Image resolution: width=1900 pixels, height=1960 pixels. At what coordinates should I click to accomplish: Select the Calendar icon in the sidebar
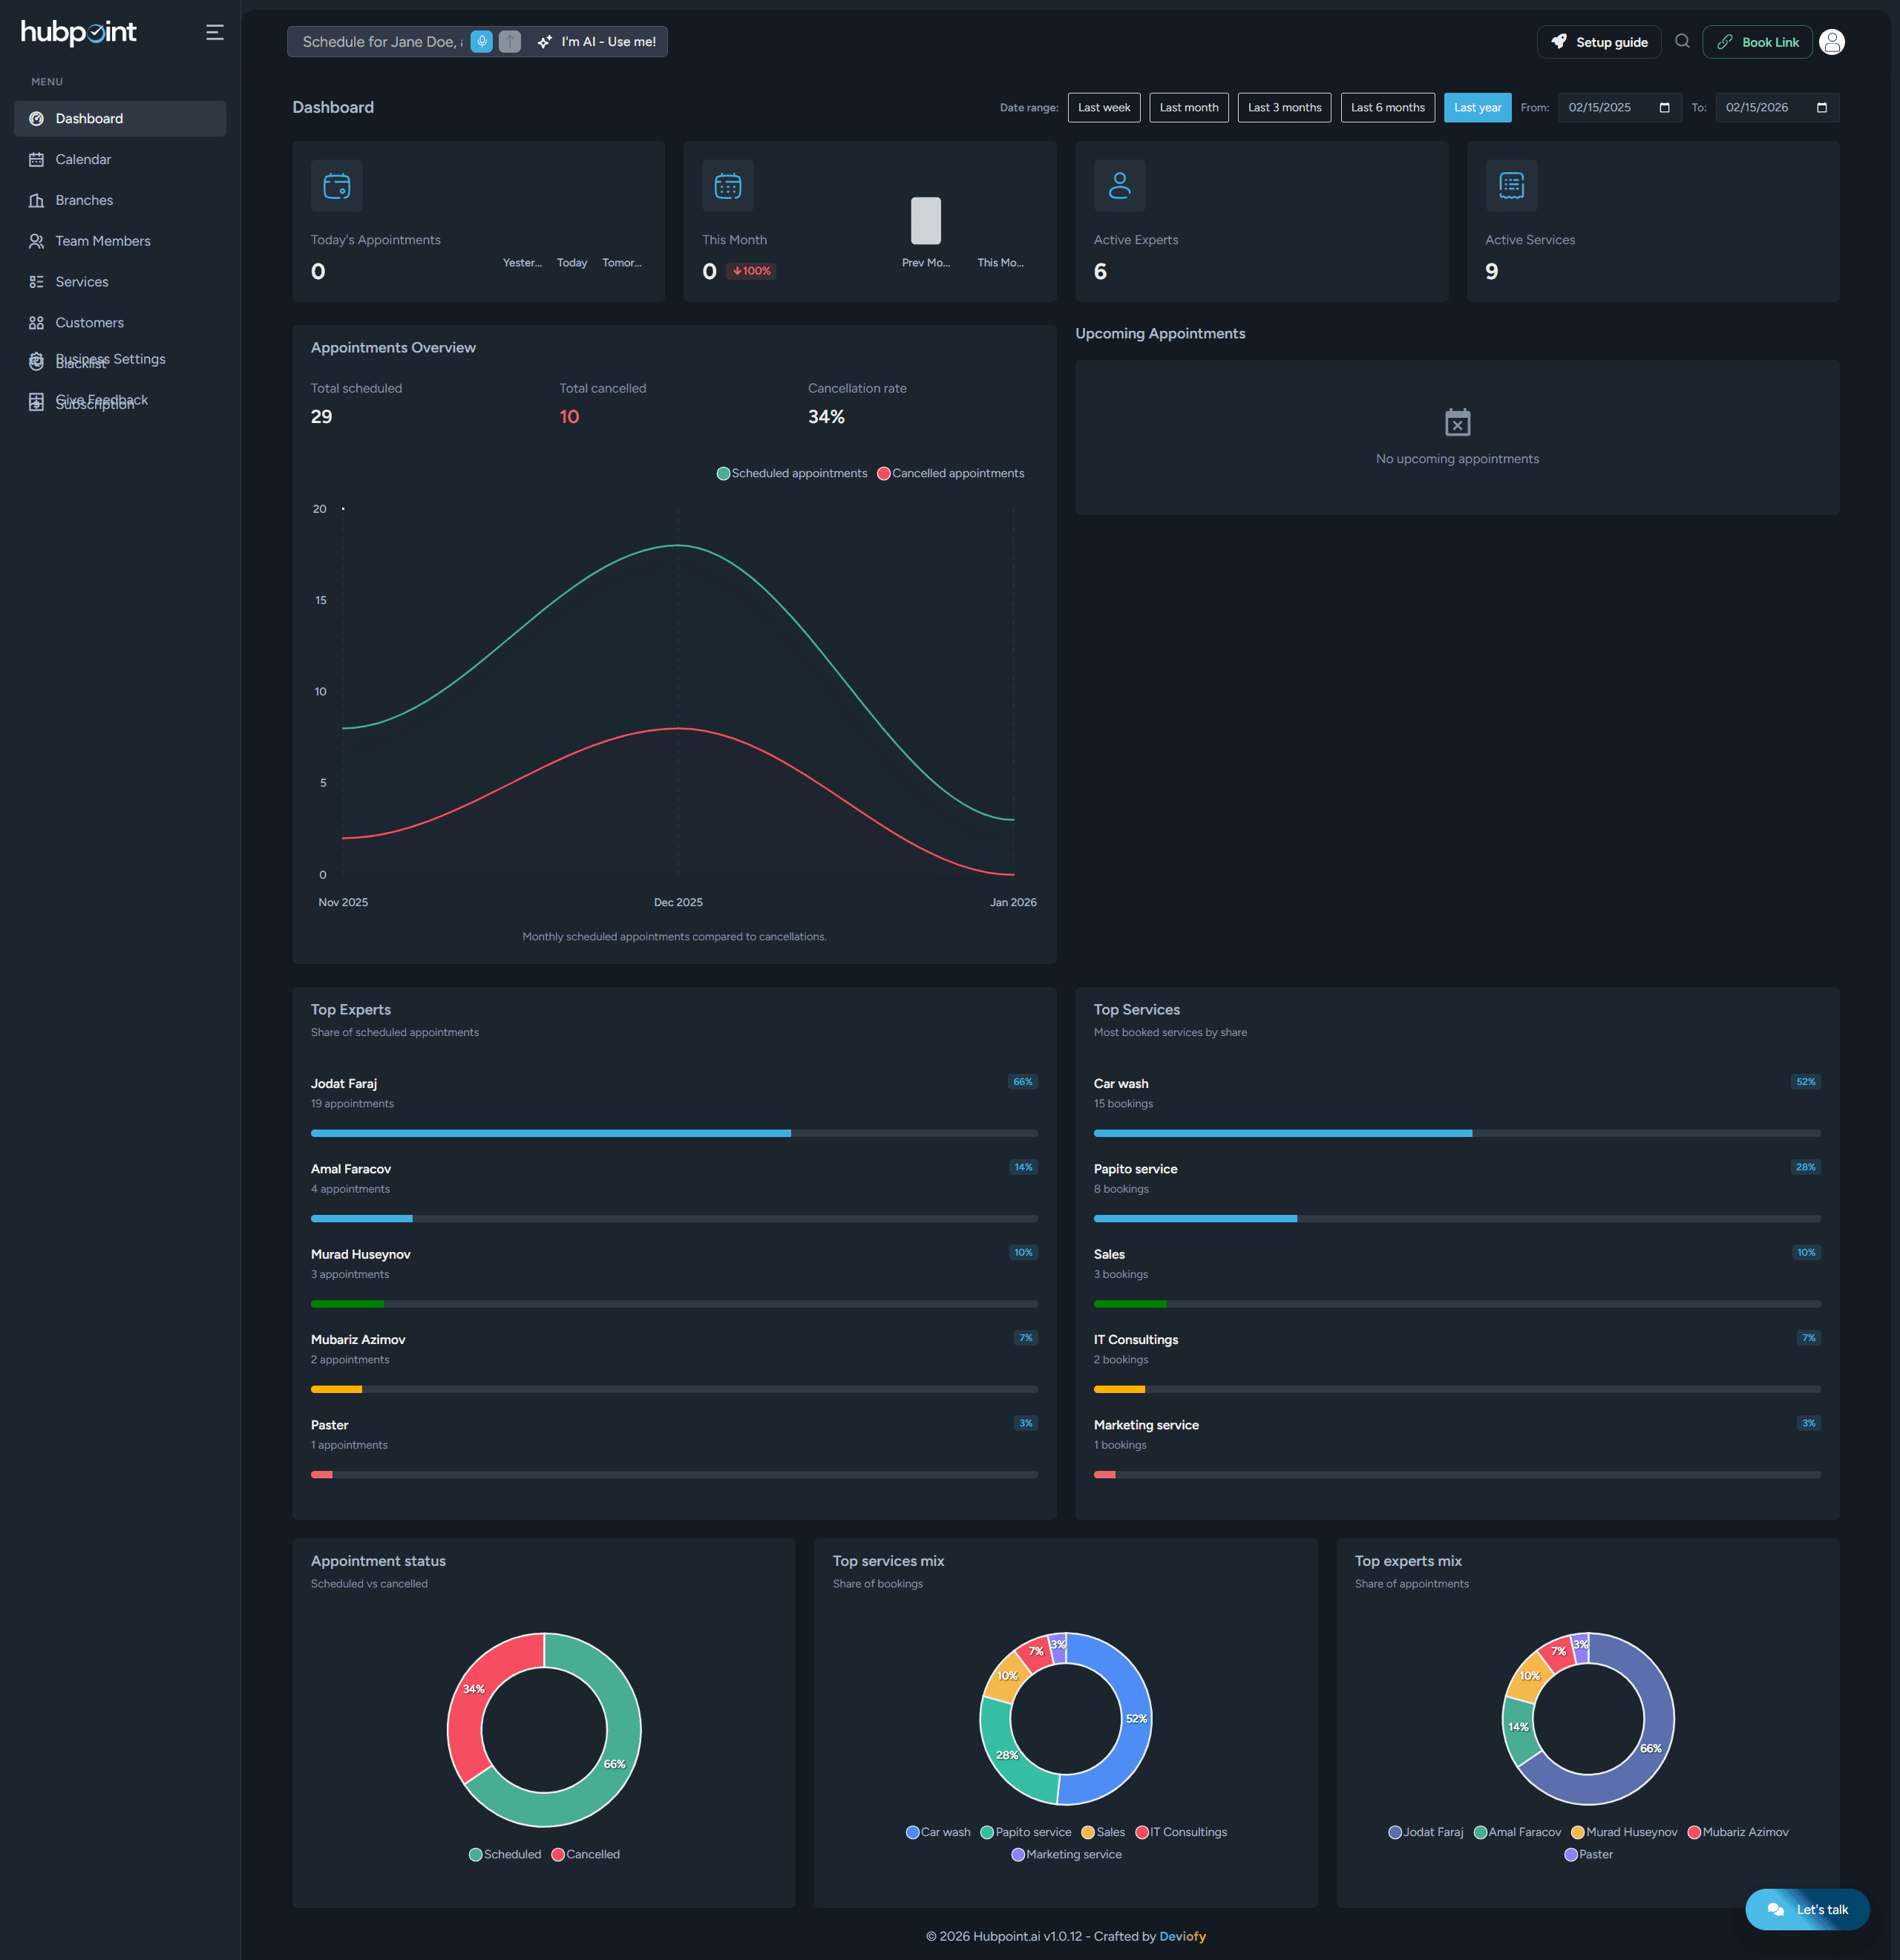(x=36, y=159)
